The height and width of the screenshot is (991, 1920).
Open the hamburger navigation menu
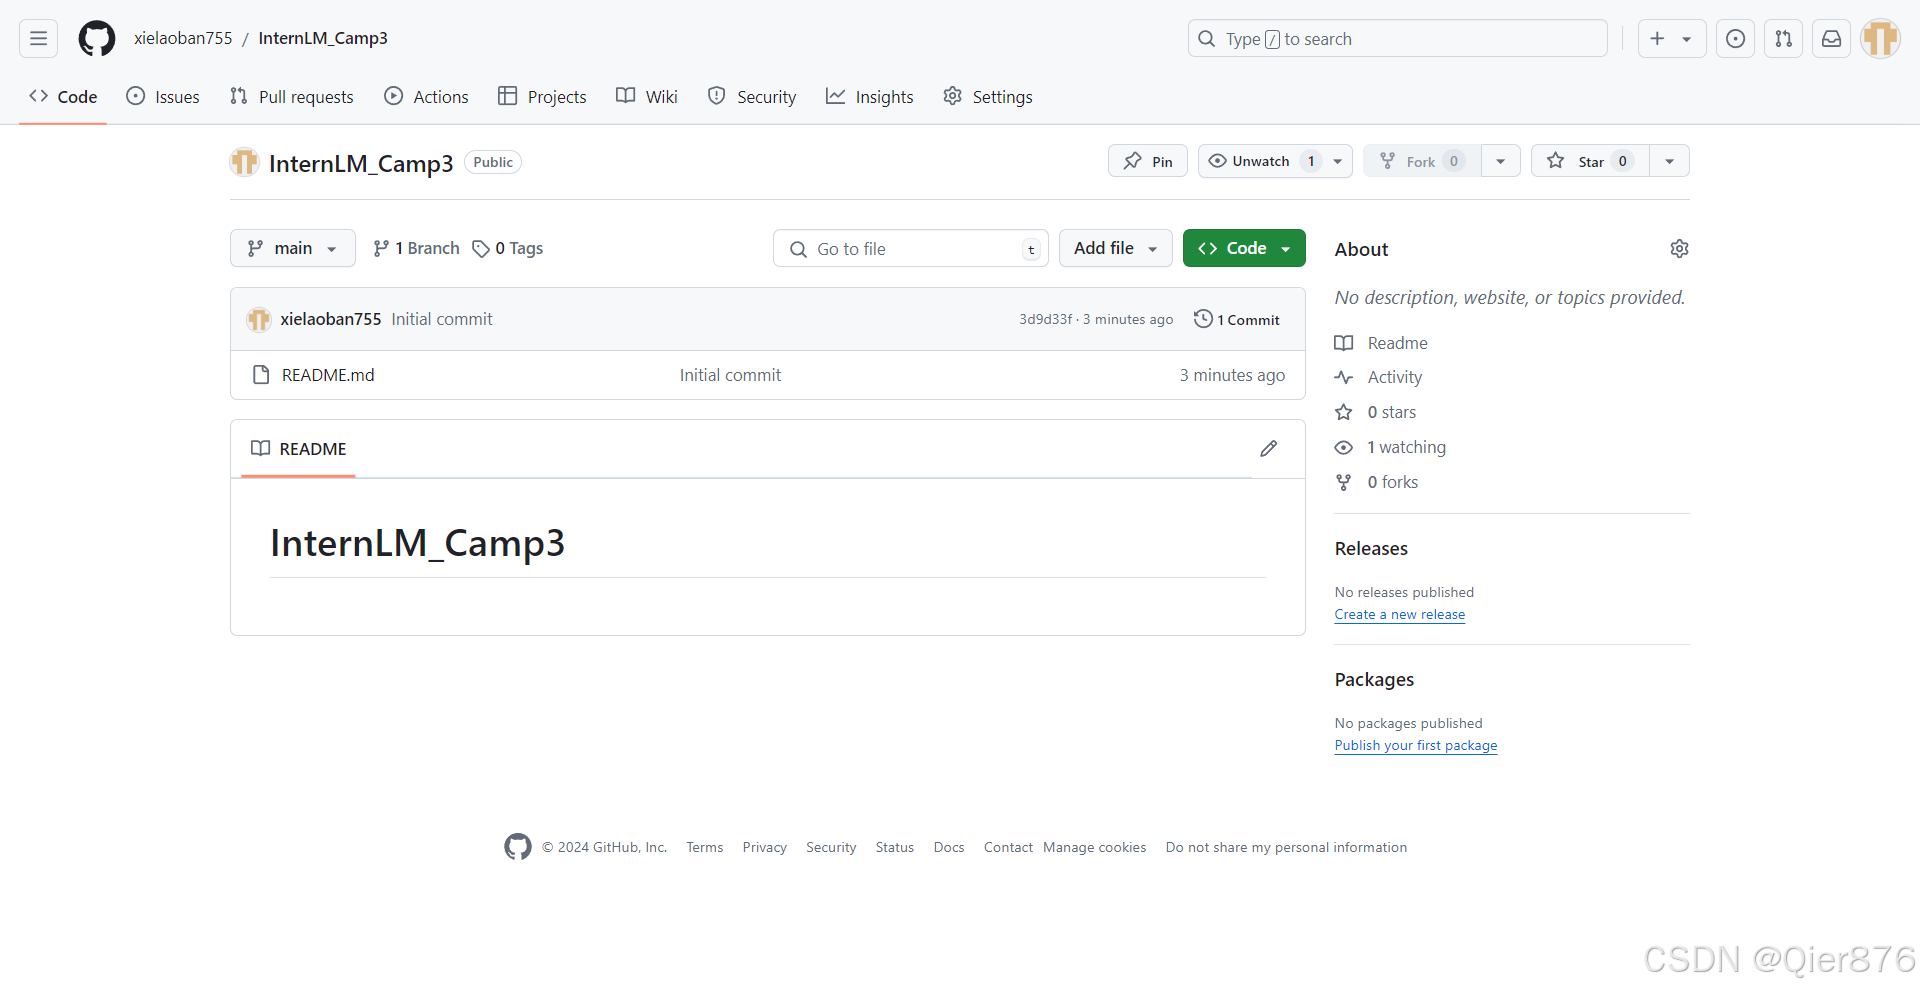tap(39, 39)
